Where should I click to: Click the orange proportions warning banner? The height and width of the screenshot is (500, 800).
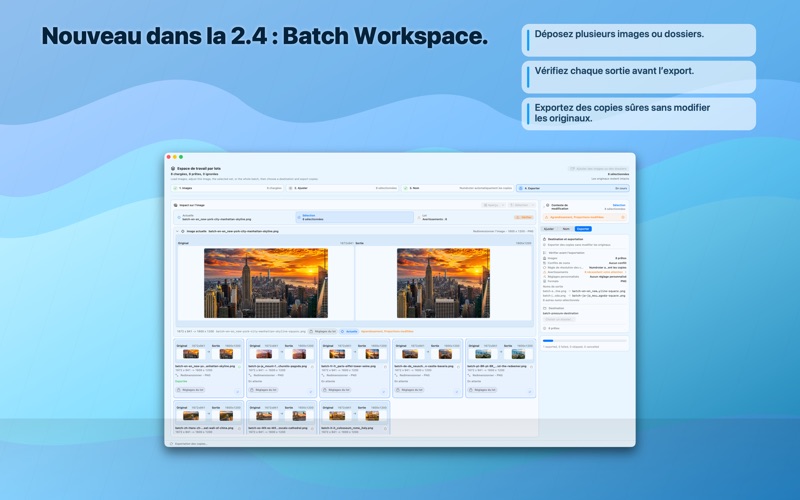point(585,217)
